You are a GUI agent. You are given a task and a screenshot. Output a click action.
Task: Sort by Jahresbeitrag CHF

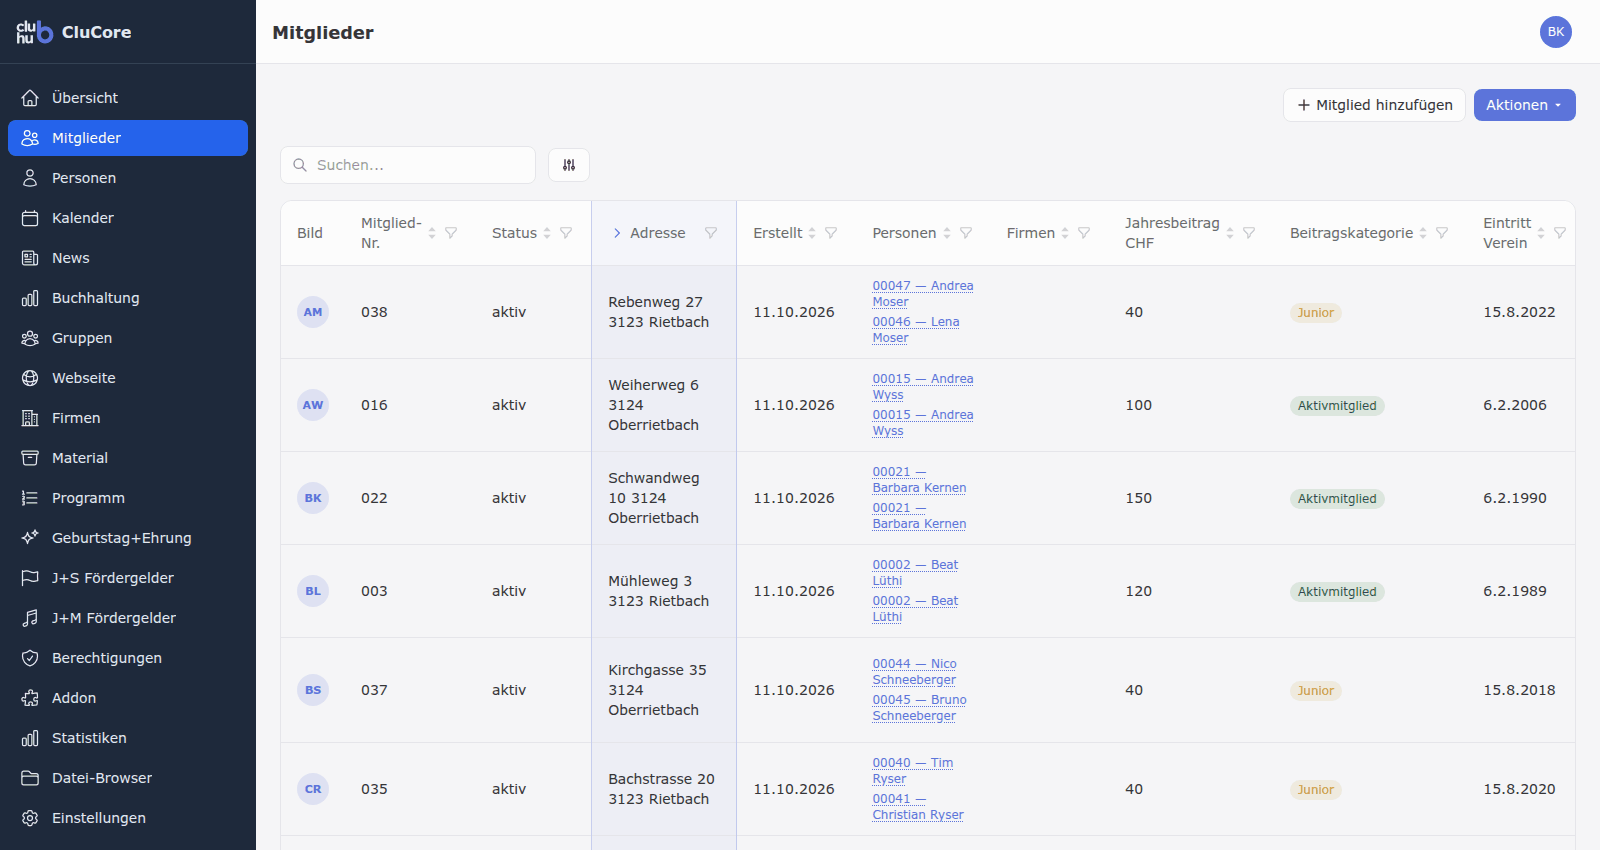pos(1230,233)
